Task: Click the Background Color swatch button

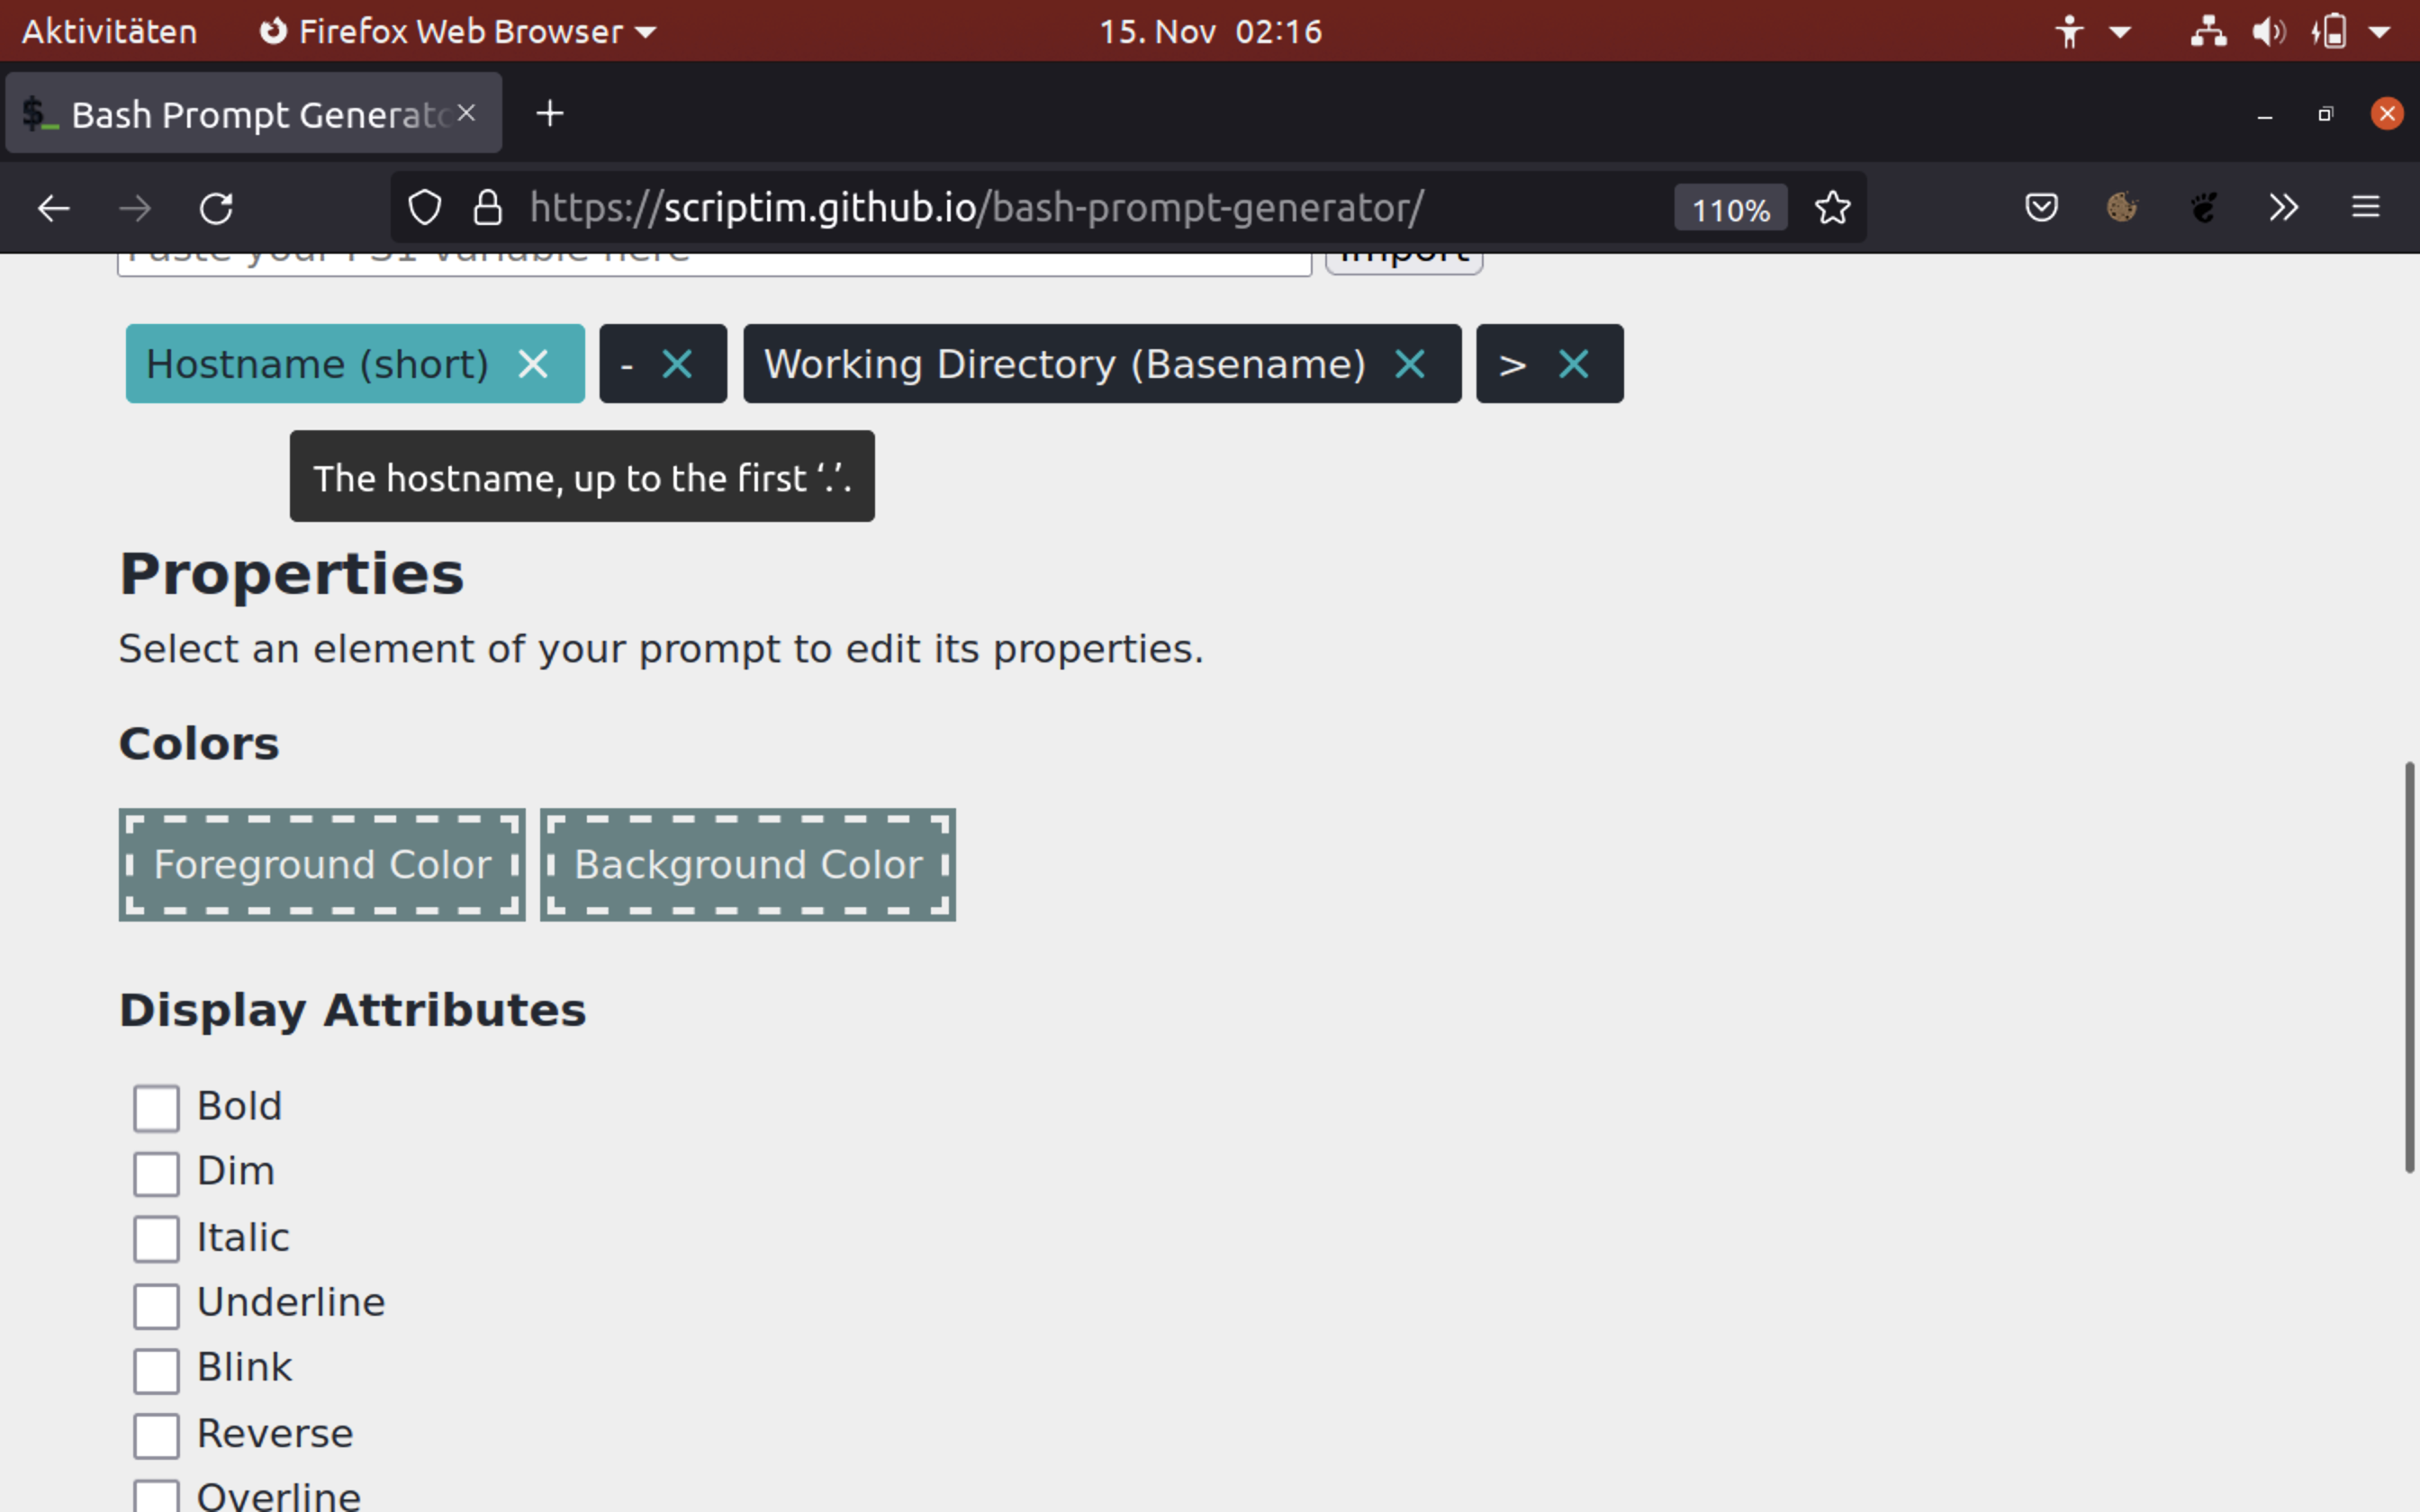Action: pyautogui.click(x=747, y=862)
